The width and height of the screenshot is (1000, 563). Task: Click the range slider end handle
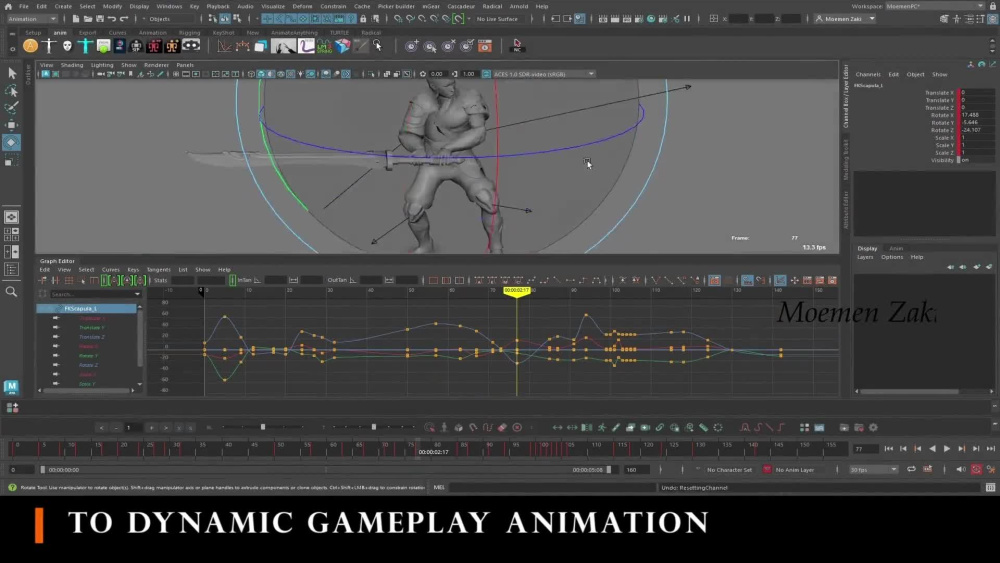pyautogui.click(x=608, y=470)
